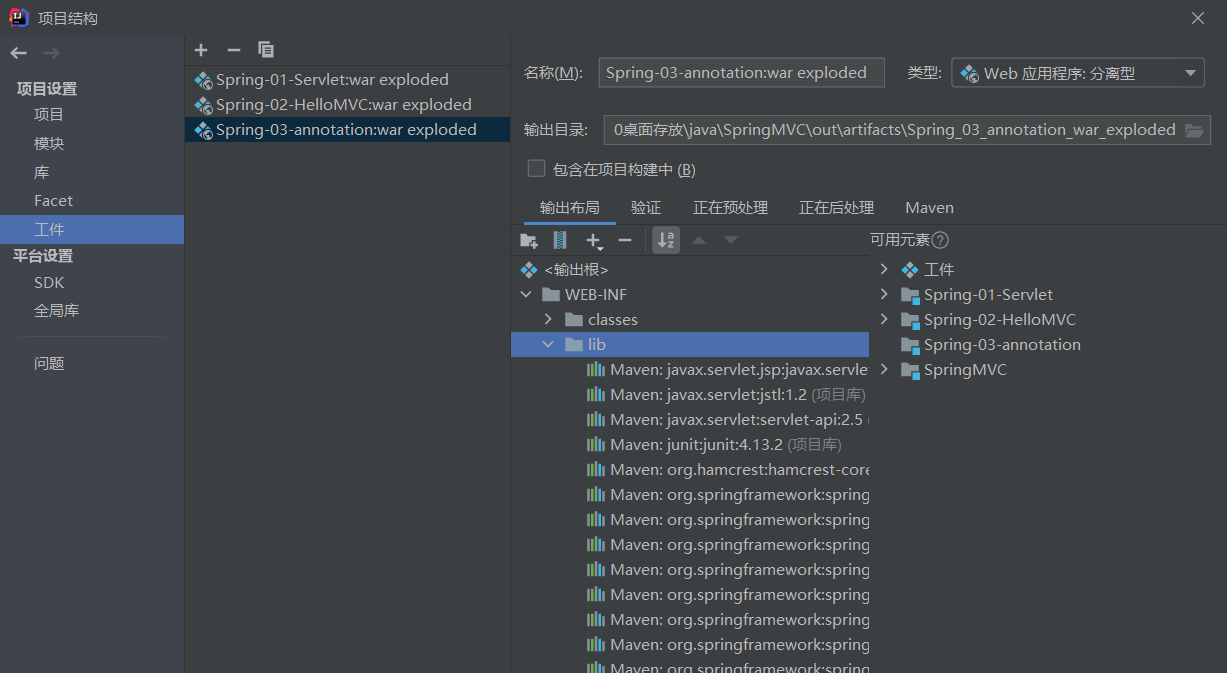Image resolution: width=1227 pixels, height=673 pixels.
Task: Copy the selected artifact
Action: pos(266,50)
